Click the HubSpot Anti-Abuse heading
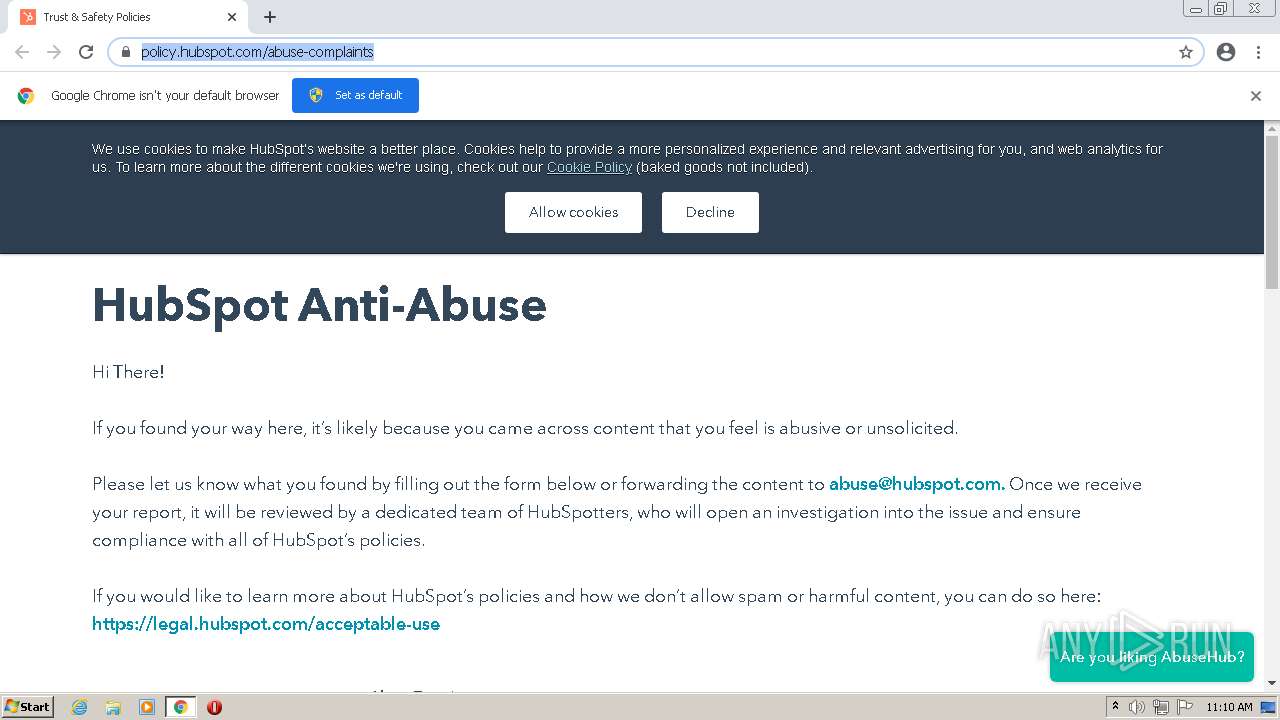Image resolution: width=1280 pixels, height=720 pixels. pyautogui.click(x=319, y=305)
